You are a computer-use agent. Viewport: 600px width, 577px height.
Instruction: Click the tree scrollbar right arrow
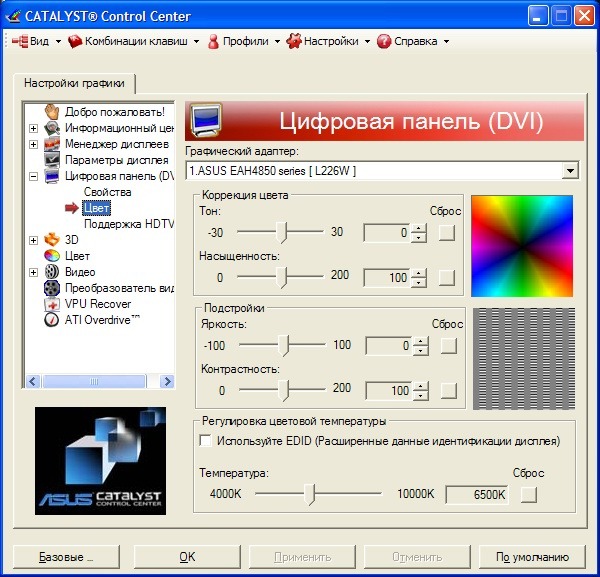point(167,381)
